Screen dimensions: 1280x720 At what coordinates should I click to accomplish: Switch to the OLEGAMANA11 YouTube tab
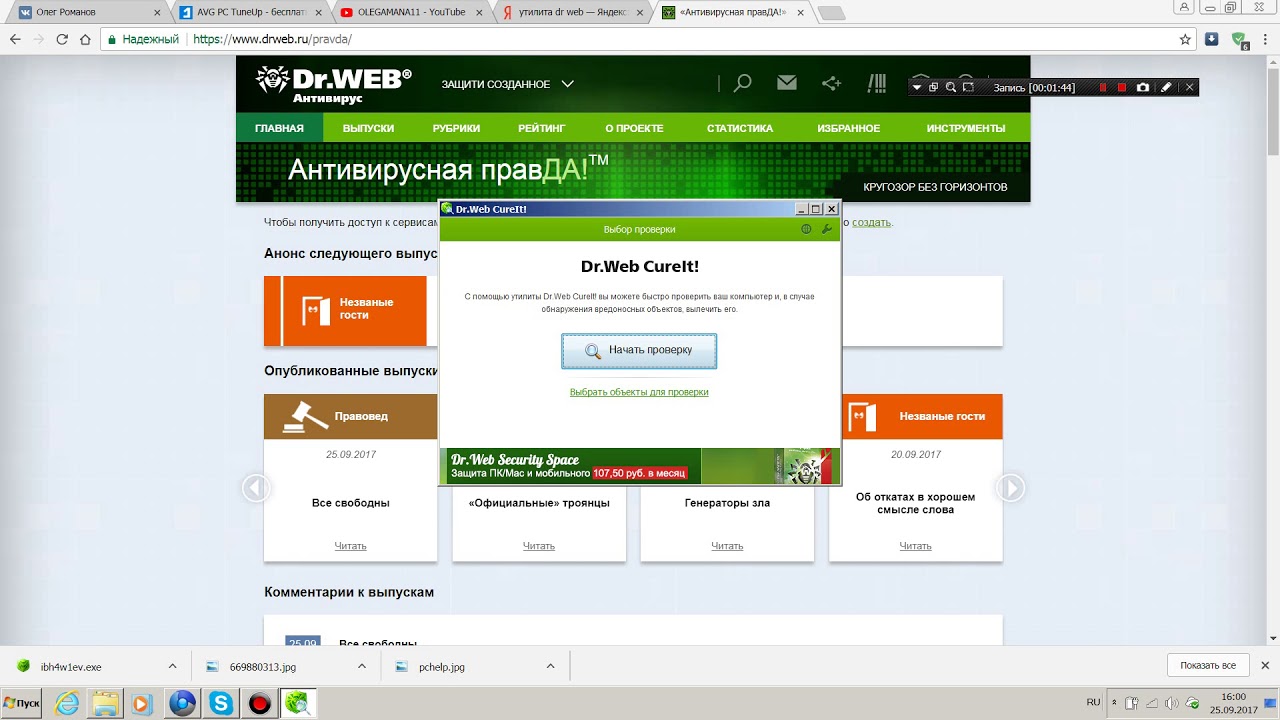tap(405, 12)
